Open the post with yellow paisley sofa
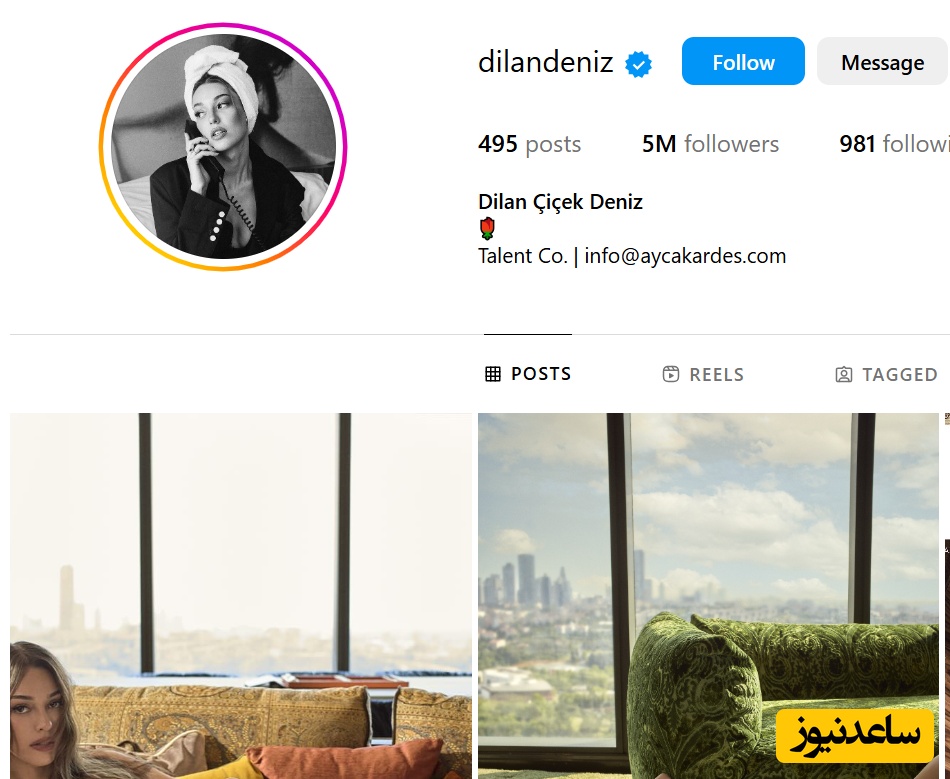This screenshot has height=779, width=950. tap(241, 595)
